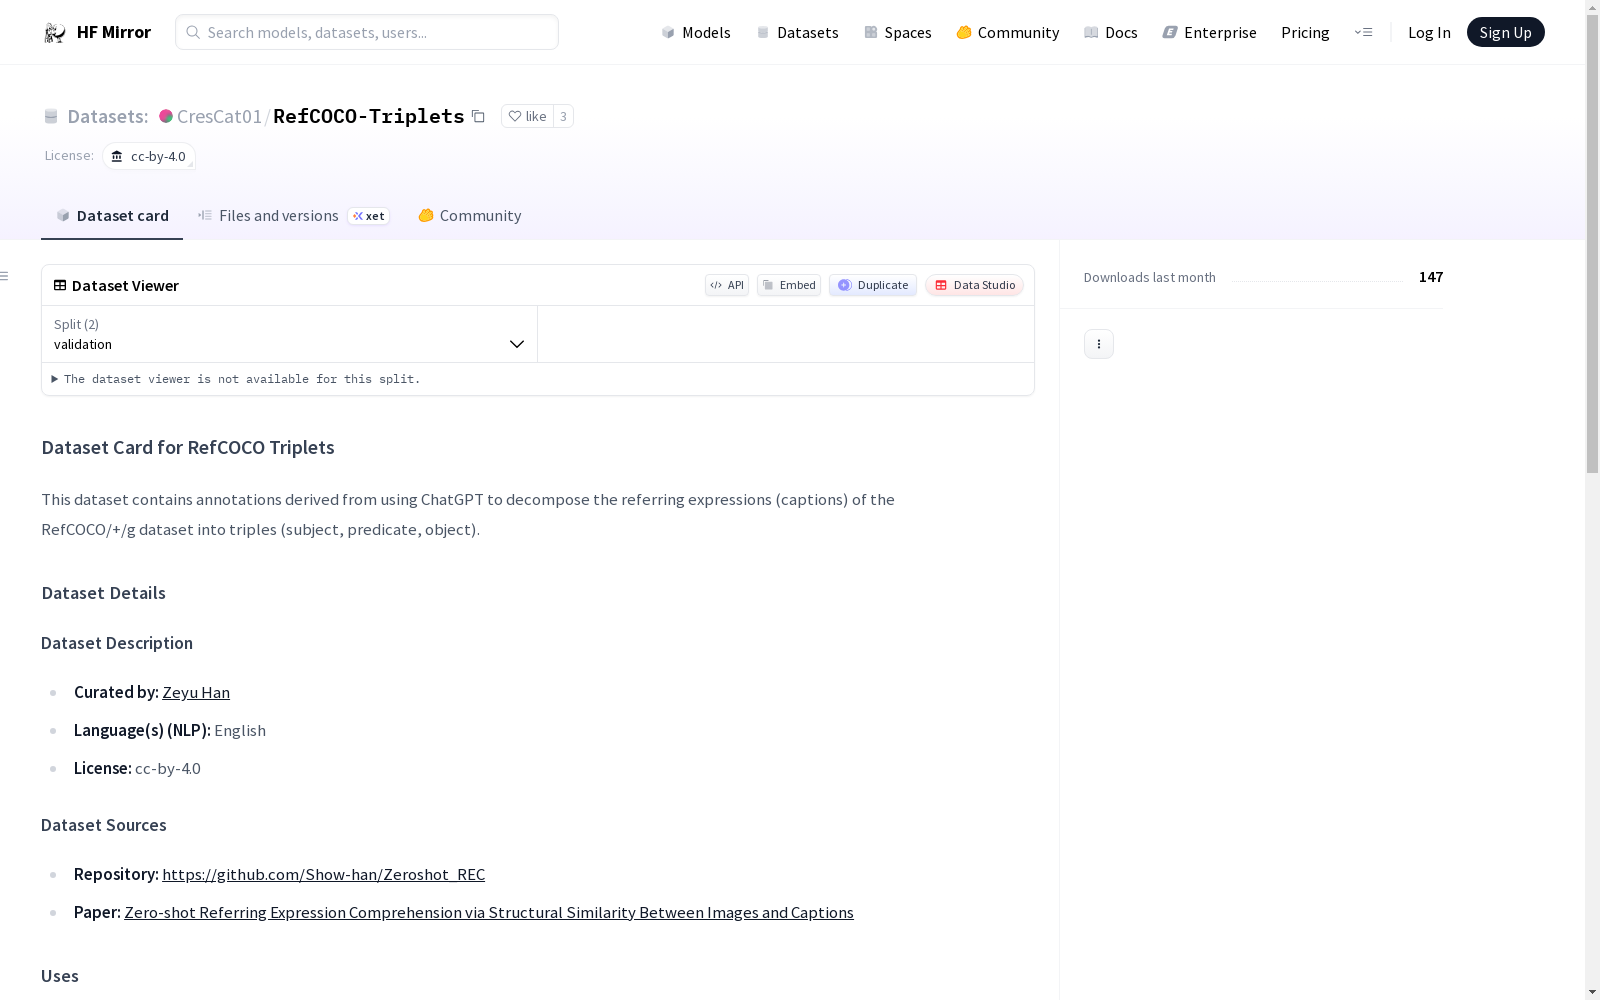Open the Zeyu Han curator link

coord(196,692)
